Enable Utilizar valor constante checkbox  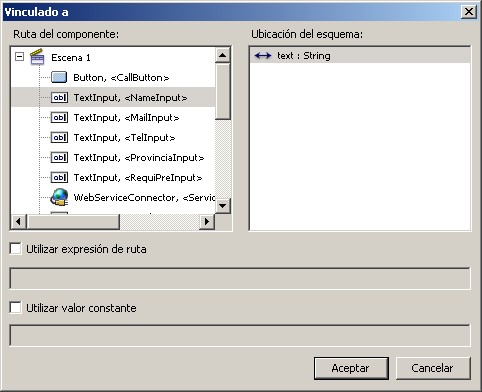15,307
